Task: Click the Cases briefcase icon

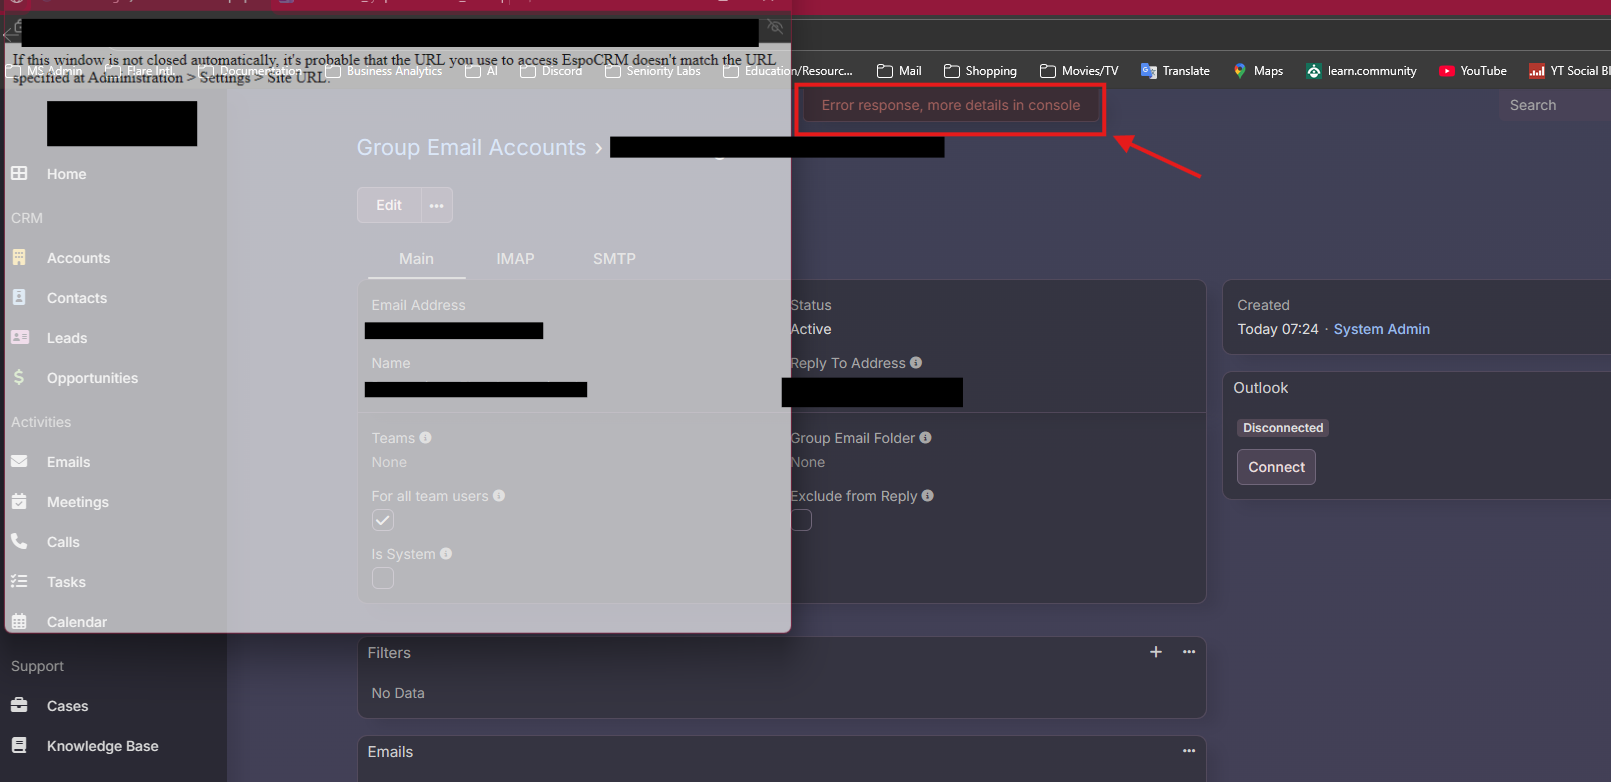Action: pyautogui.click(x=19, y=706)
